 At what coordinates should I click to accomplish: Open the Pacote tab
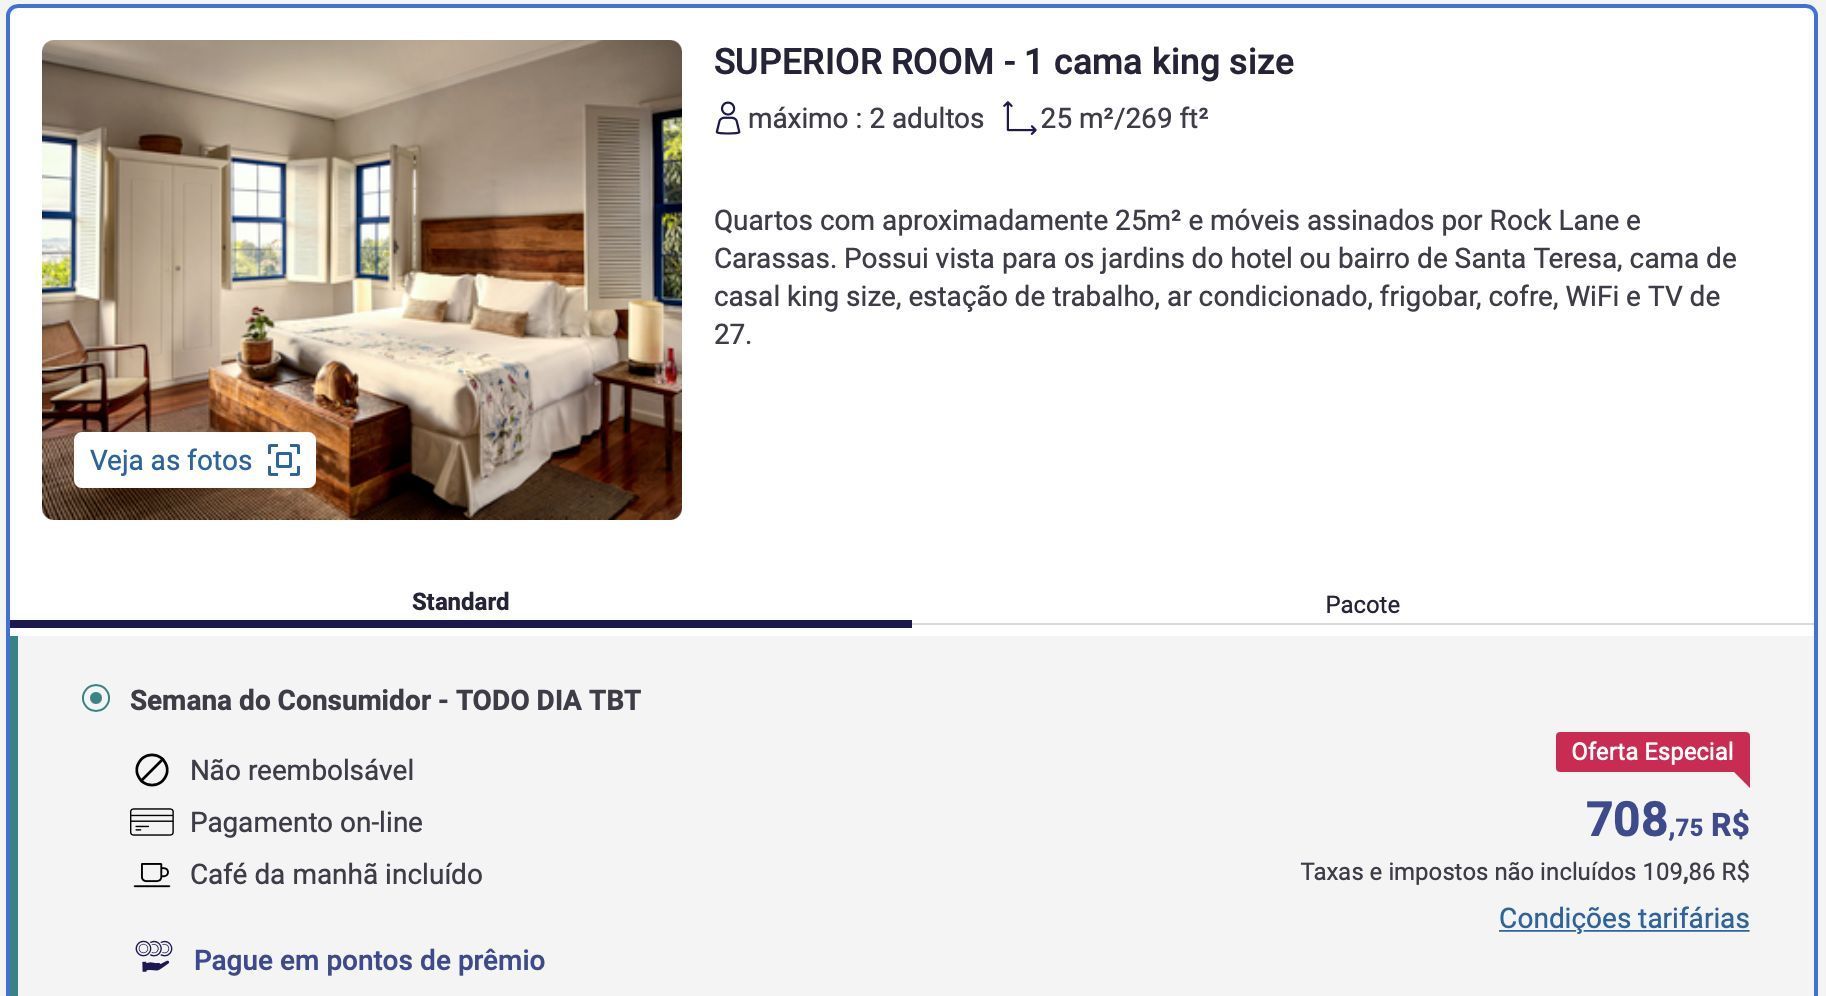pos(1362,605)
